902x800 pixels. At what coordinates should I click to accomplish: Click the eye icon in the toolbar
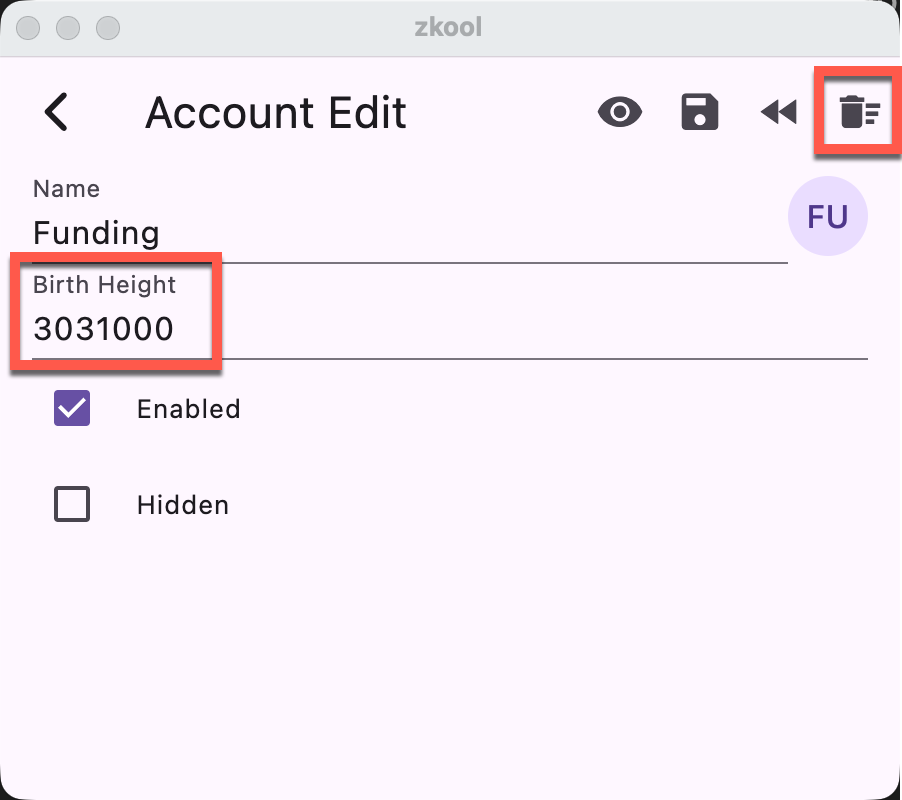tap(620, 112)
